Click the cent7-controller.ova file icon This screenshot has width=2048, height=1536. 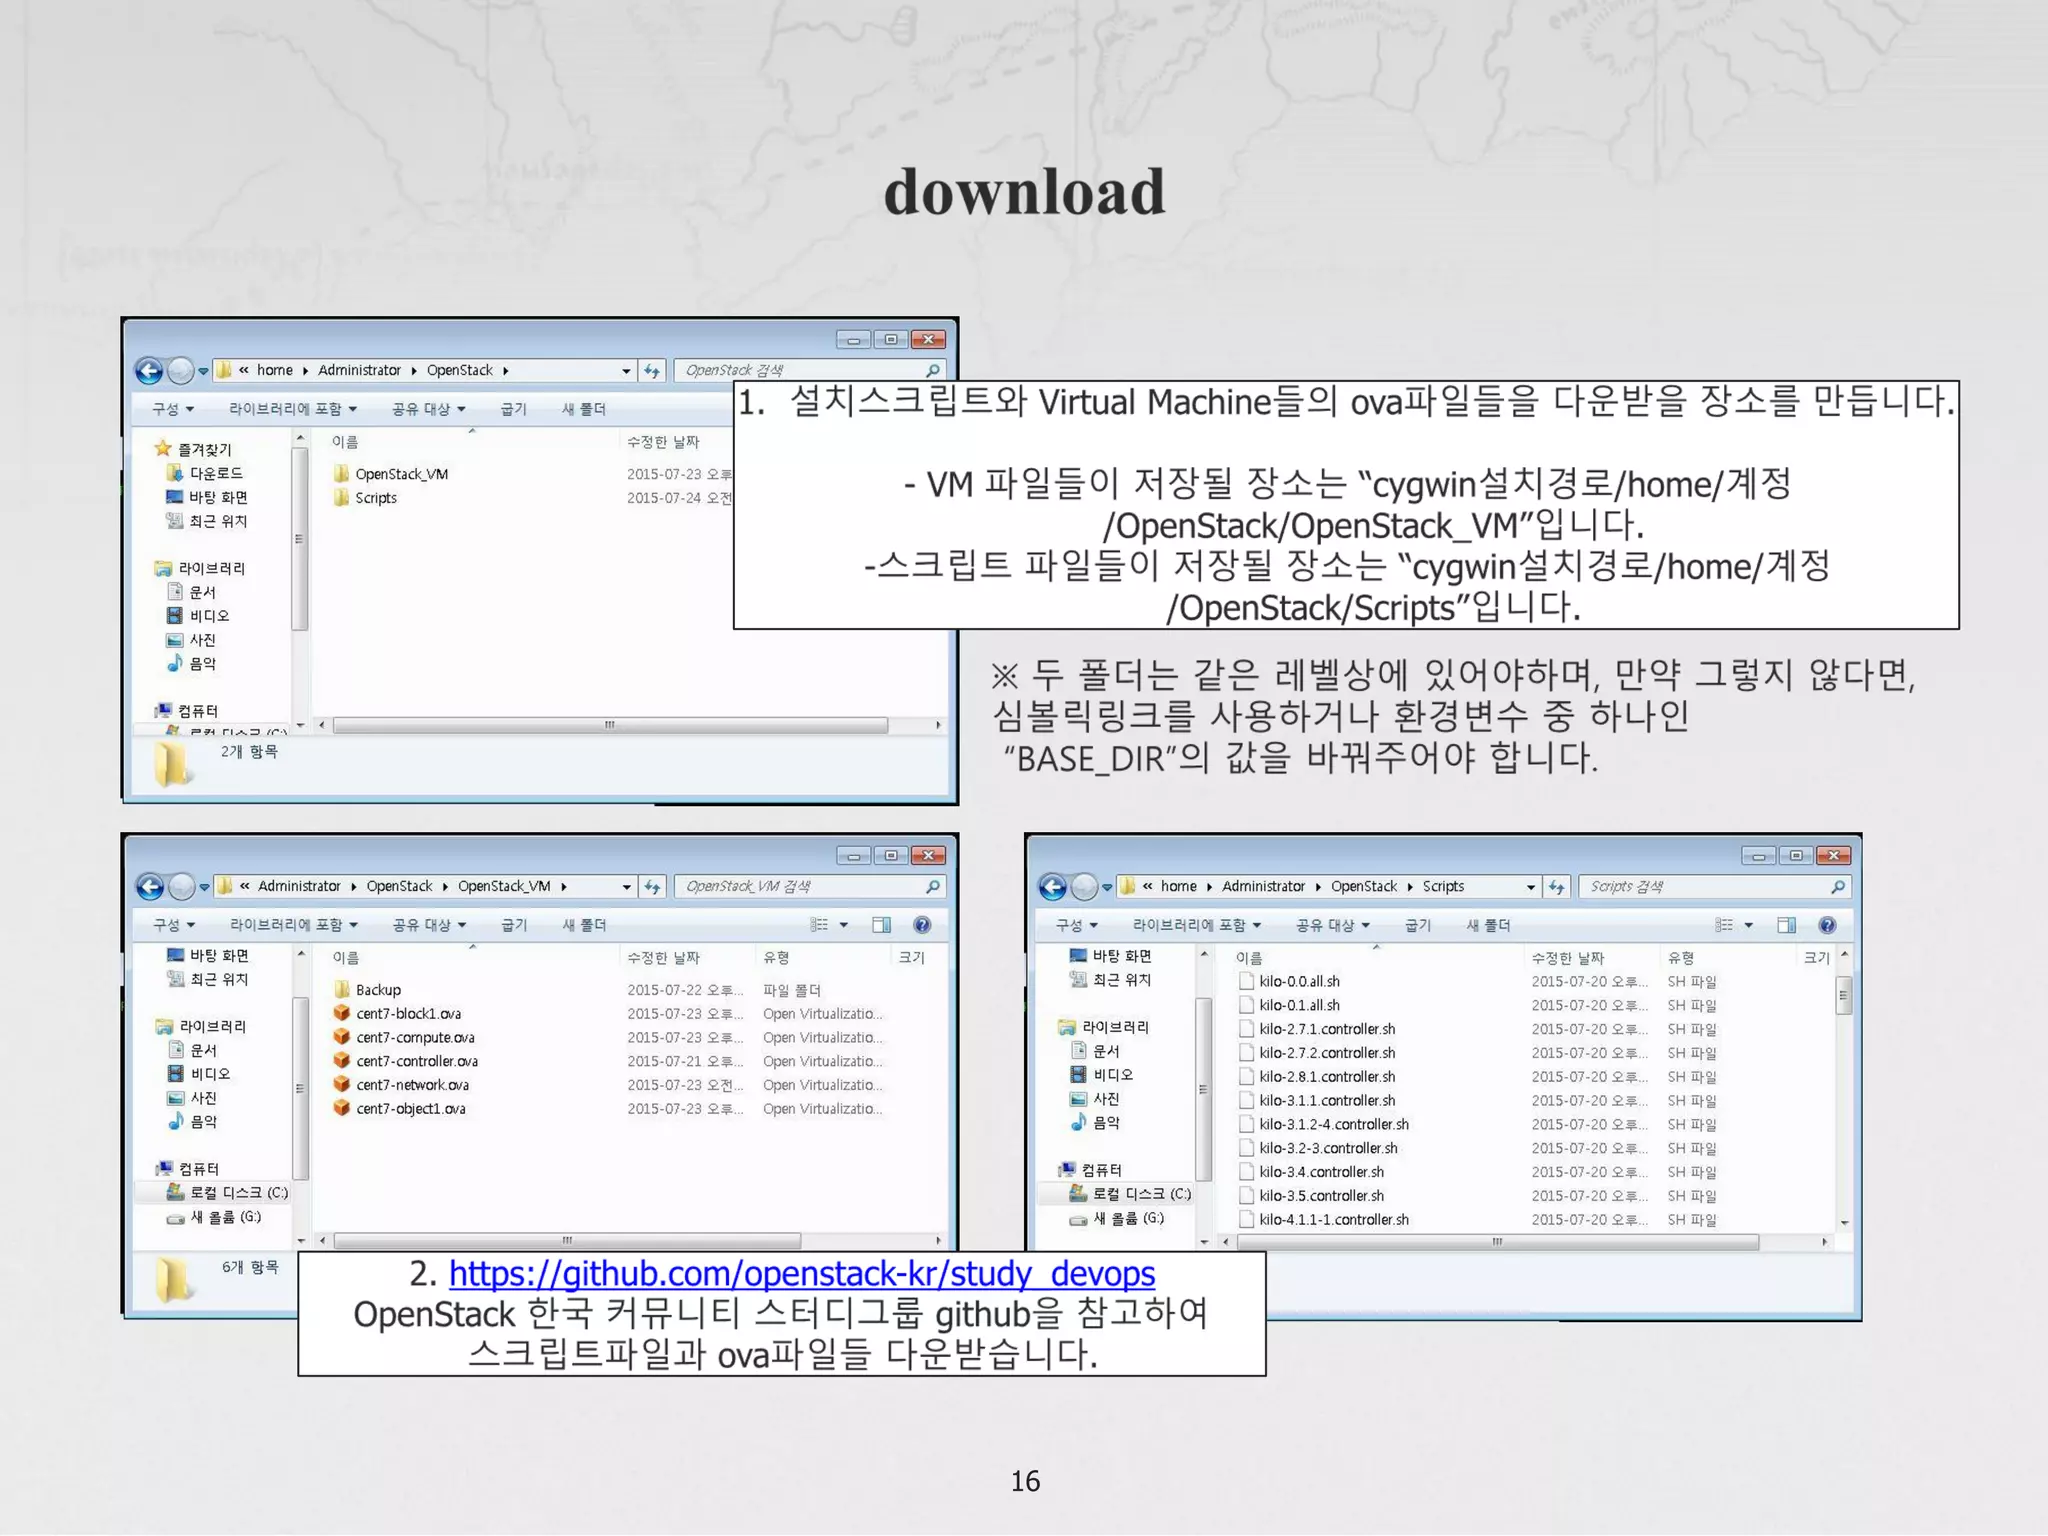point(342,1061)
